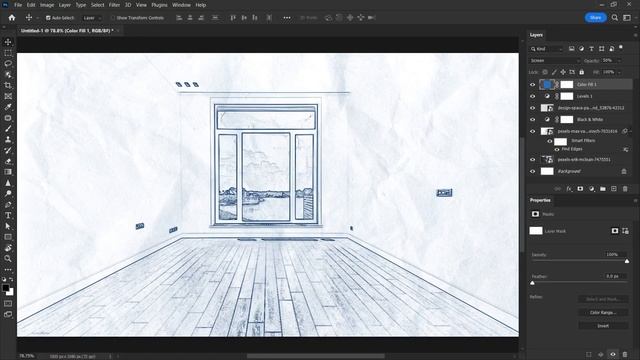Toggle the Auto-Select checkbox
640x360 pixels.
48,18
